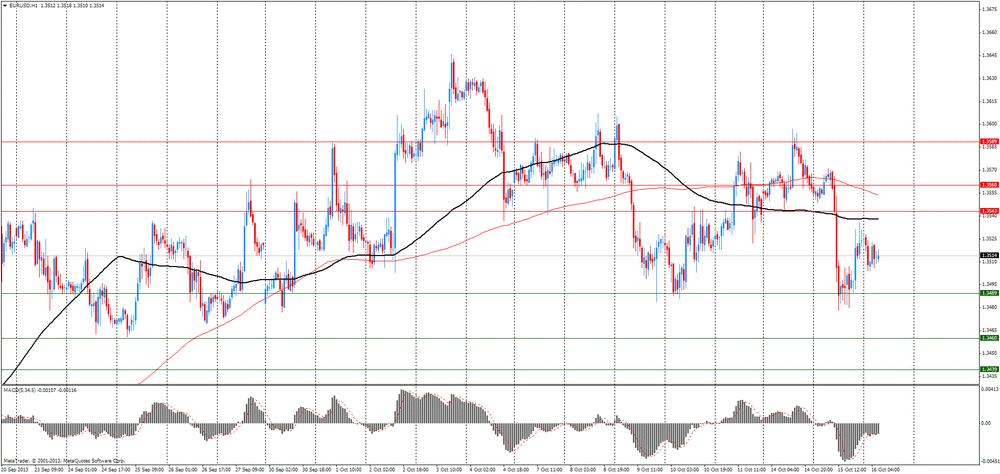Click the green 1.3439 support price label

coord(989,369)
